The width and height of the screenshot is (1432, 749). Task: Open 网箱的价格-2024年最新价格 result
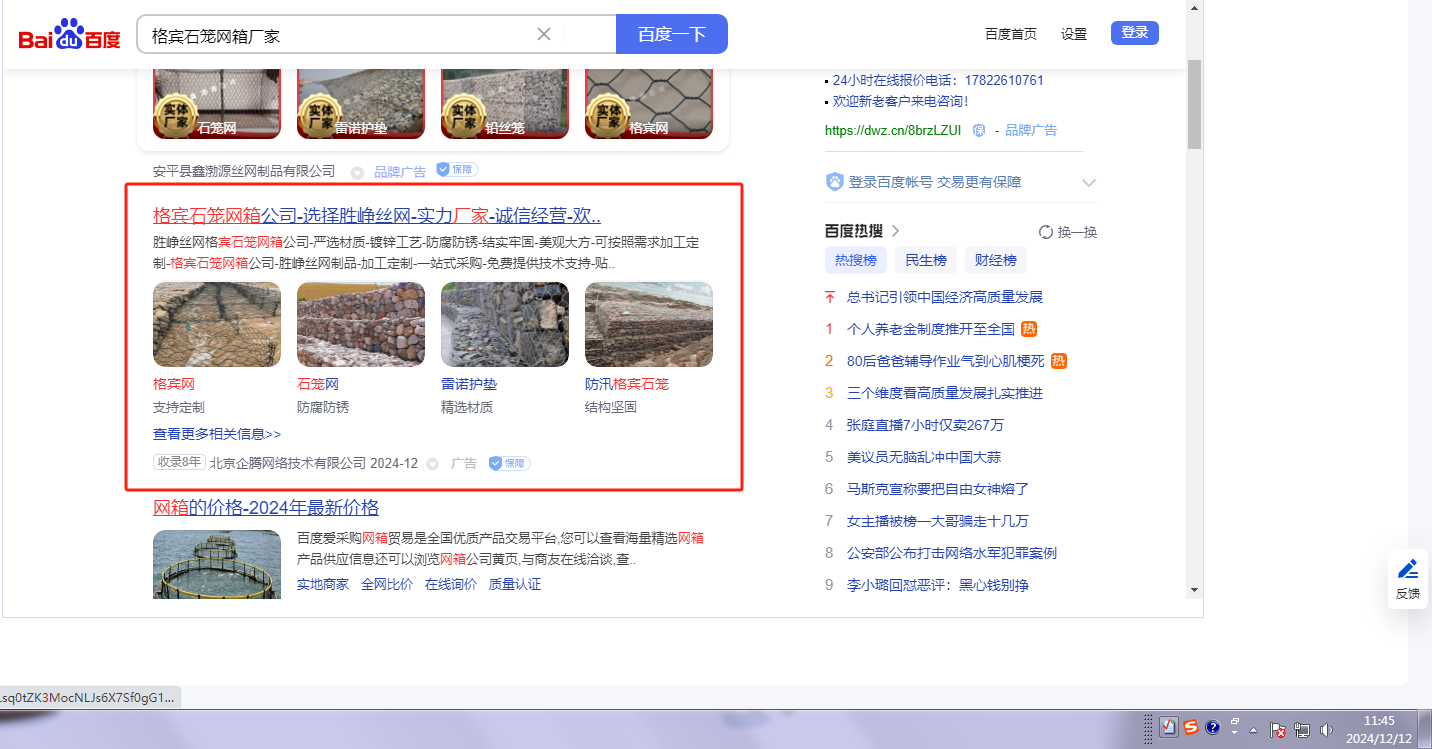point(266,508)
